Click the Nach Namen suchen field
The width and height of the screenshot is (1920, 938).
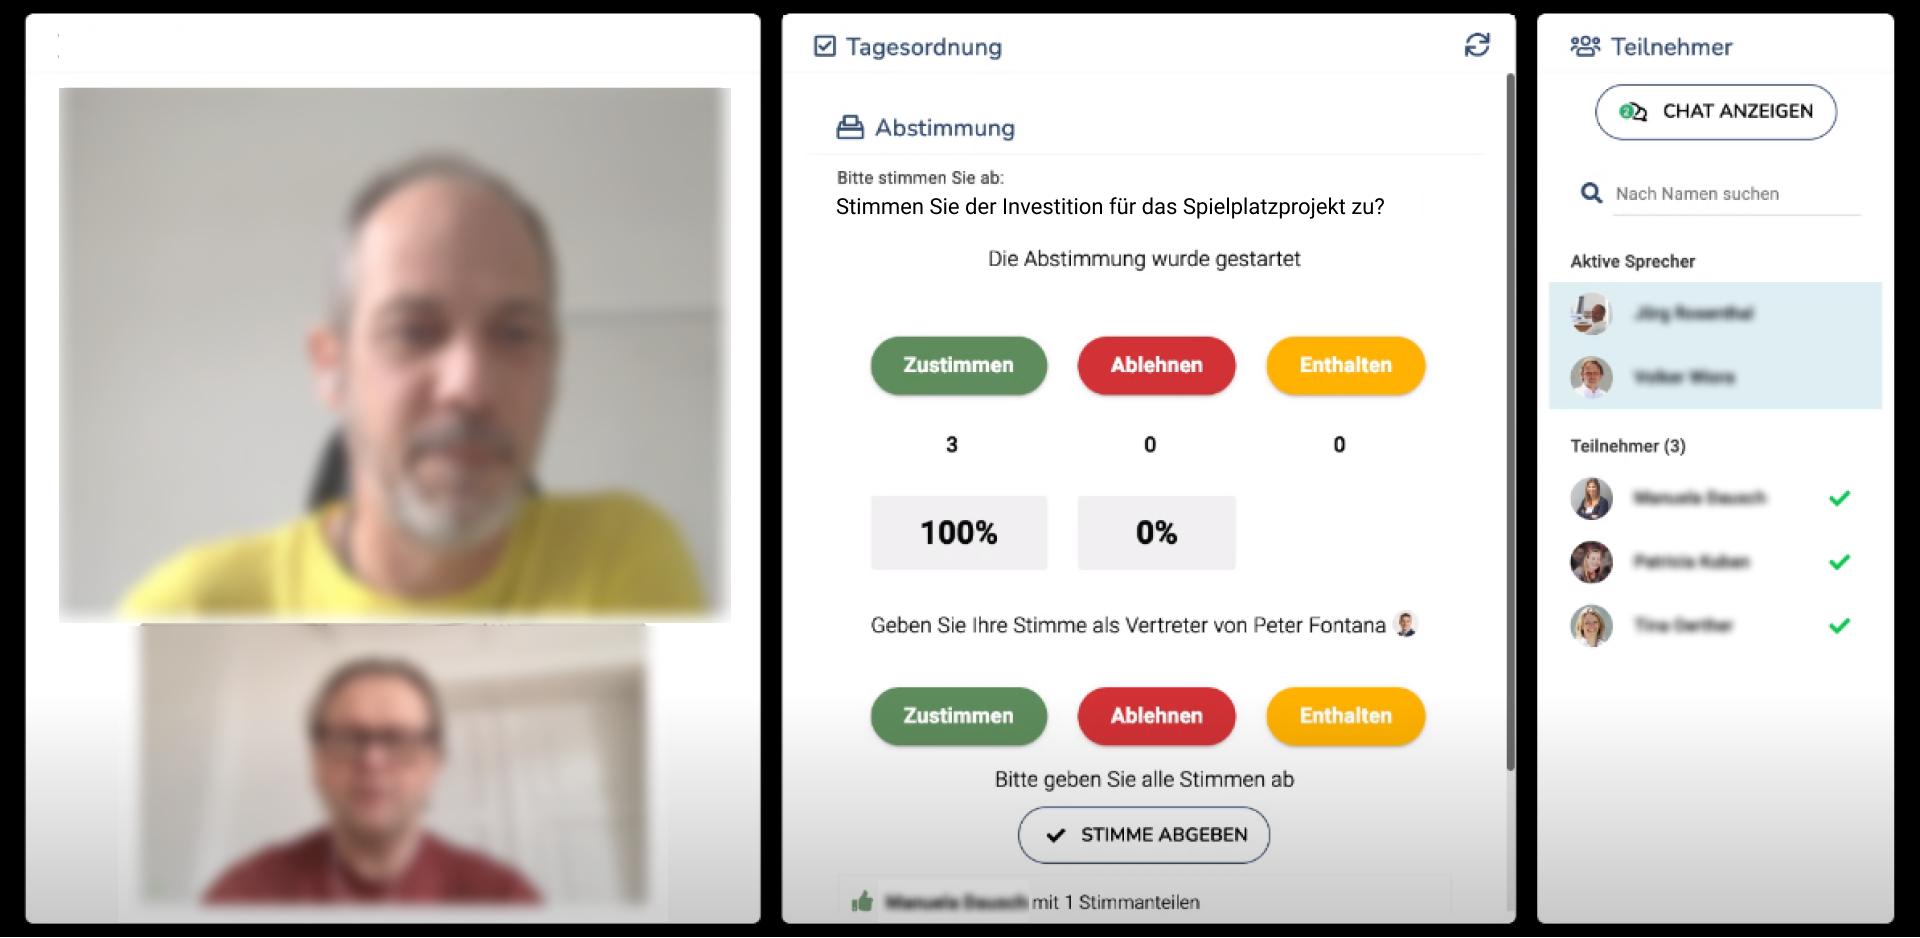1737,194
